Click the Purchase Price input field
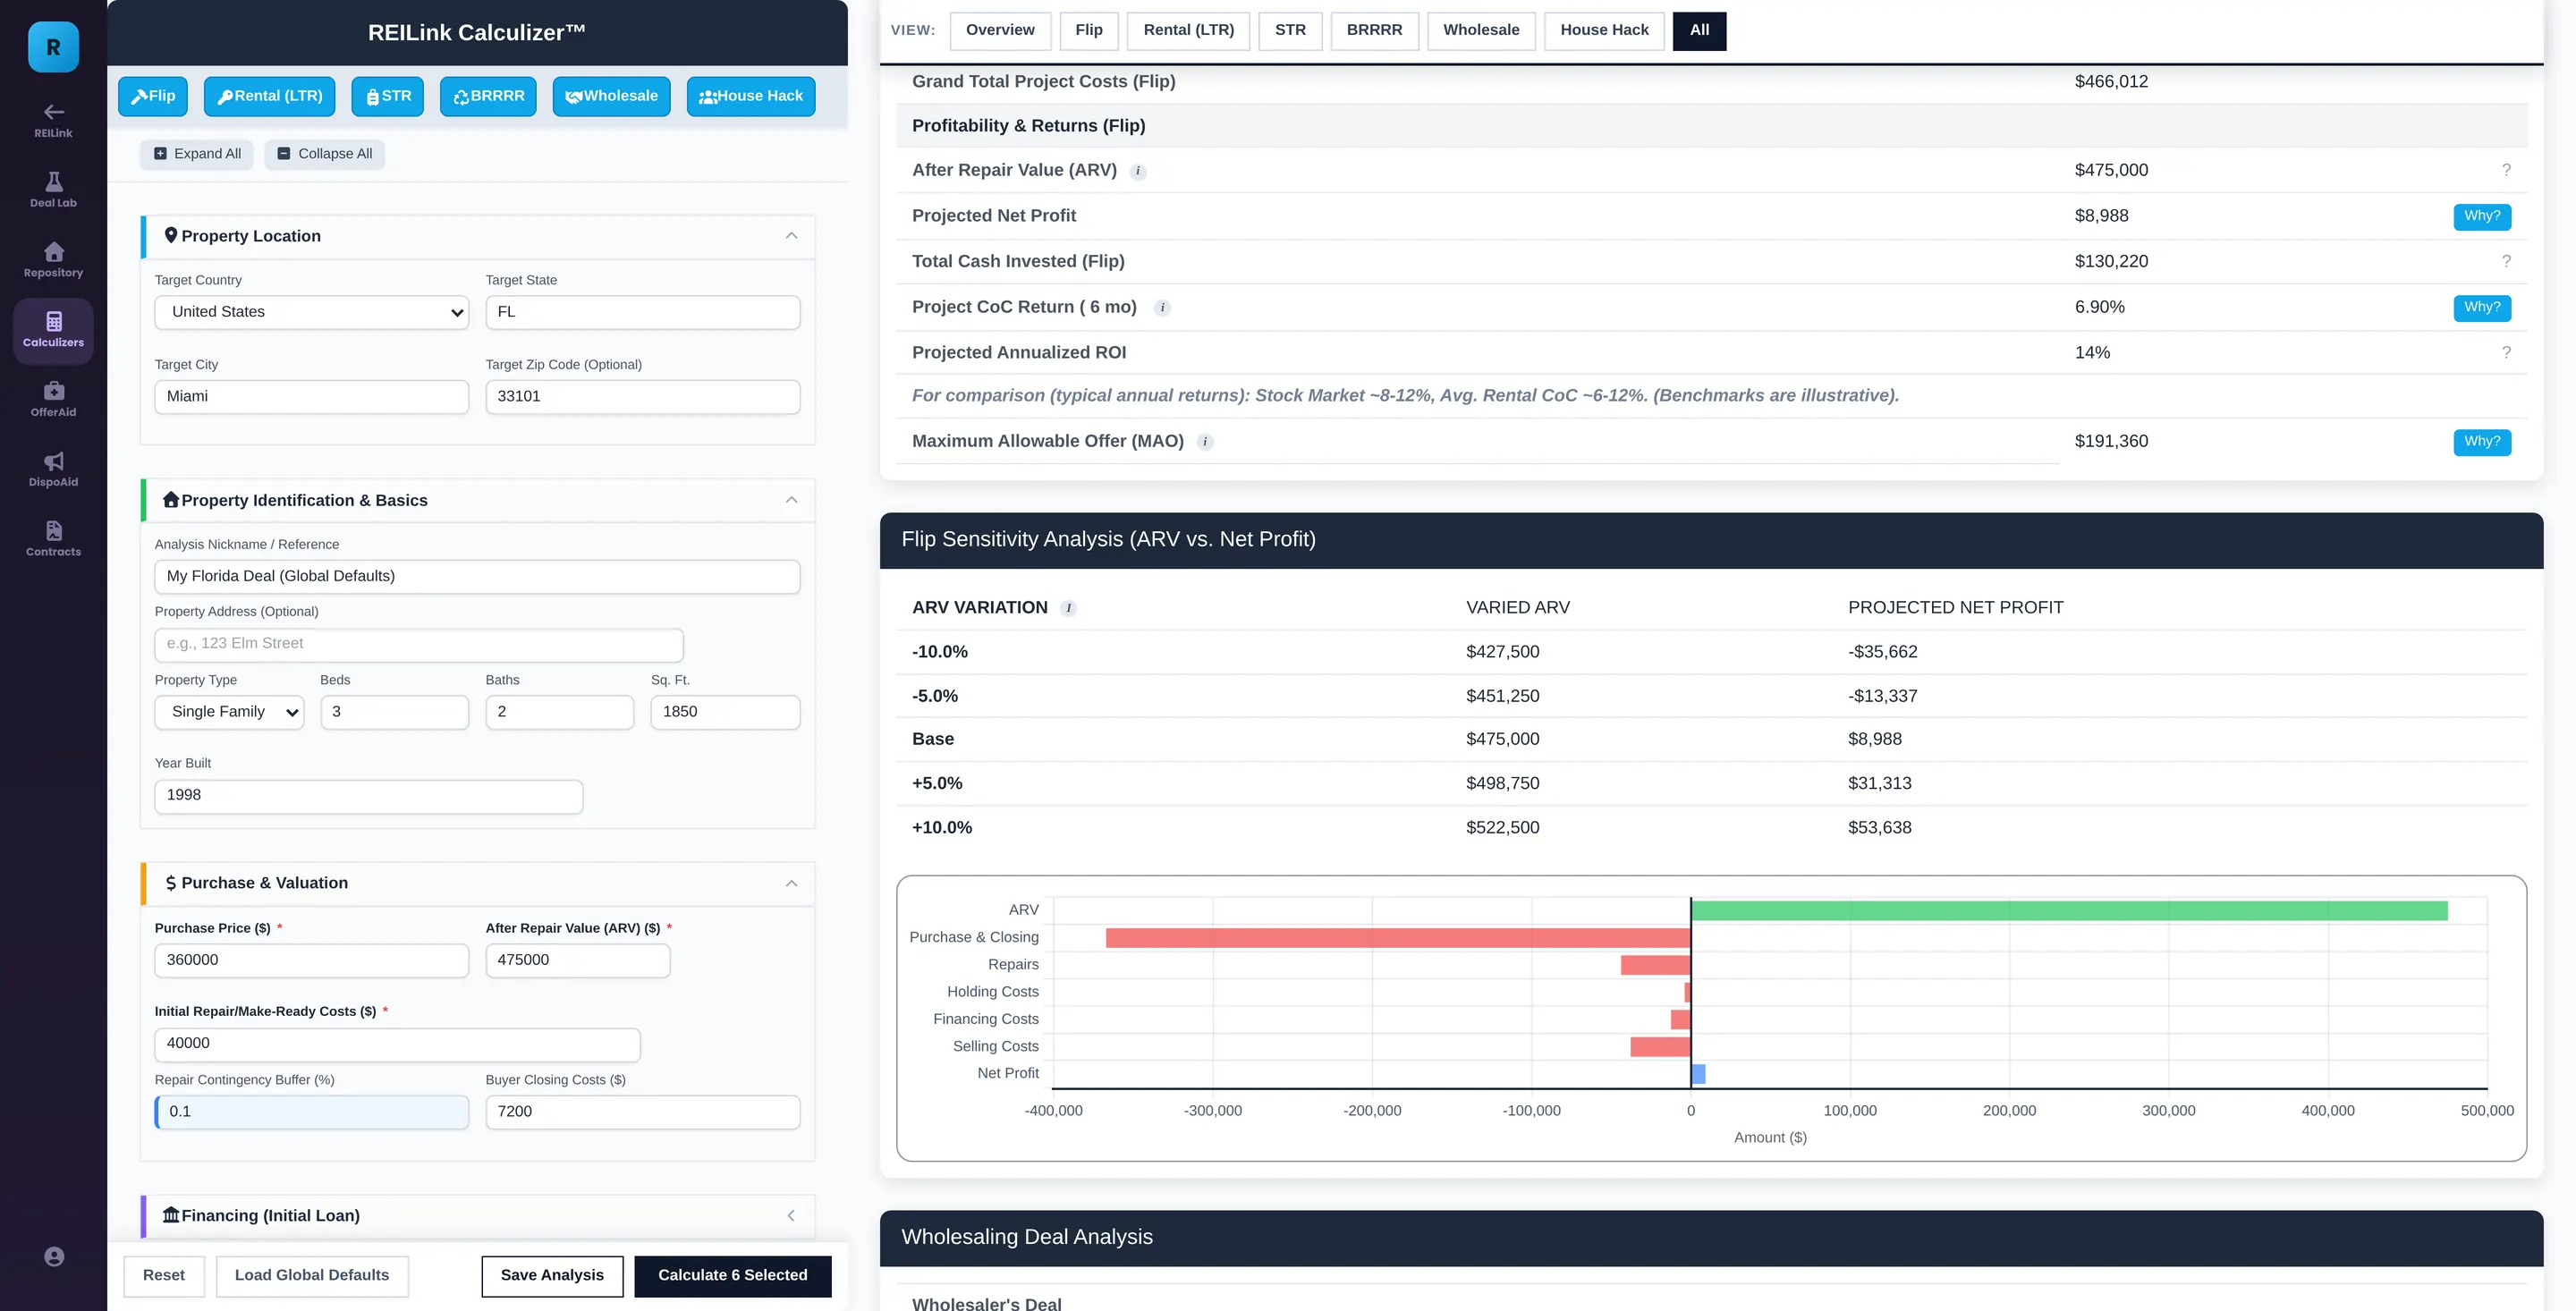This screenshot has height=1311, width=2576. [312, 960]
